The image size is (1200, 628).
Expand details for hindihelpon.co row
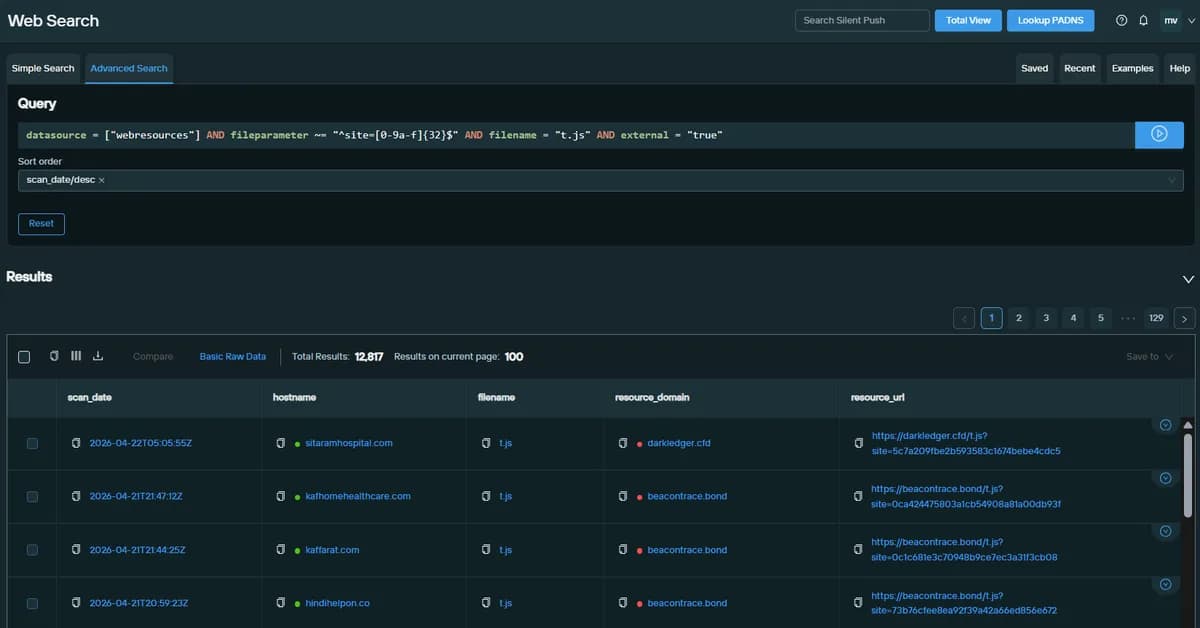[x=1165, y=584]
